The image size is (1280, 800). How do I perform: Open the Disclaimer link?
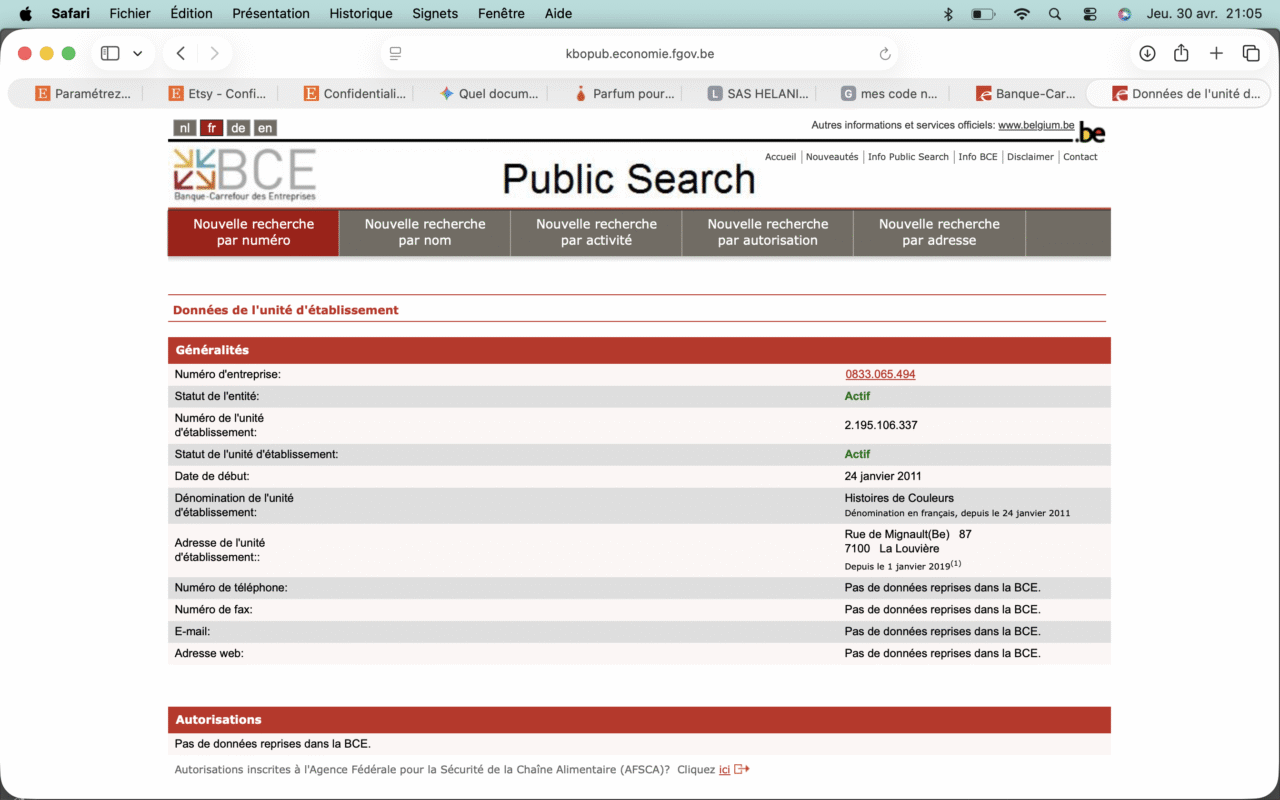[1030, 157]
